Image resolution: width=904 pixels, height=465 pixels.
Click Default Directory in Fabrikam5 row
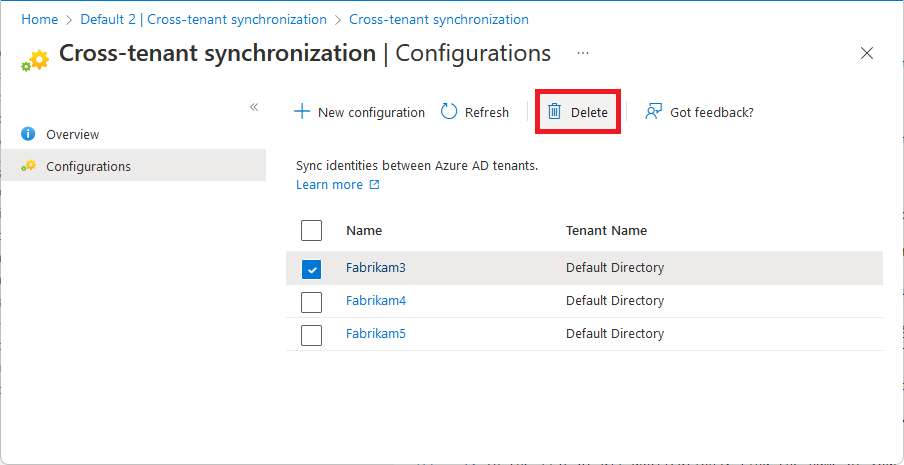pyautogui.click(x=615, y=334)
